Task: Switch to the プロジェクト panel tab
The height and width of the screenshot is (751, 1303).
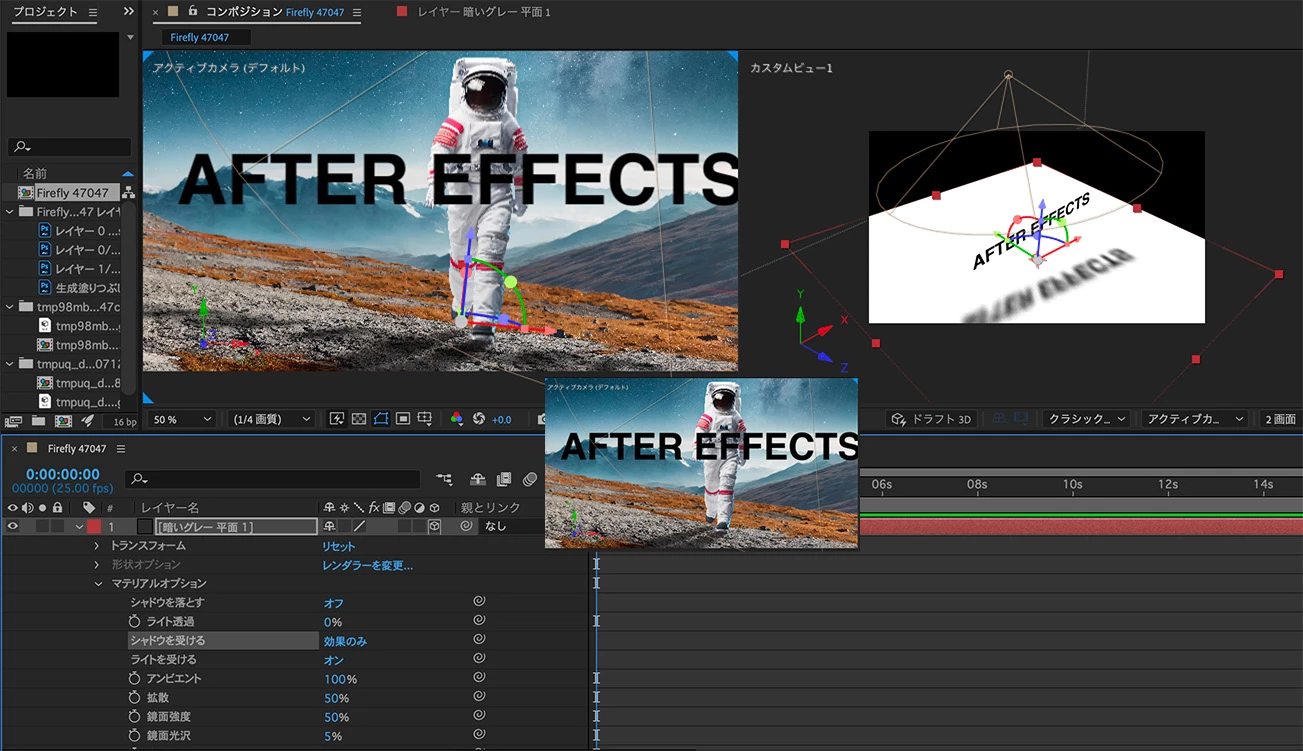Action: coord(45,12)
